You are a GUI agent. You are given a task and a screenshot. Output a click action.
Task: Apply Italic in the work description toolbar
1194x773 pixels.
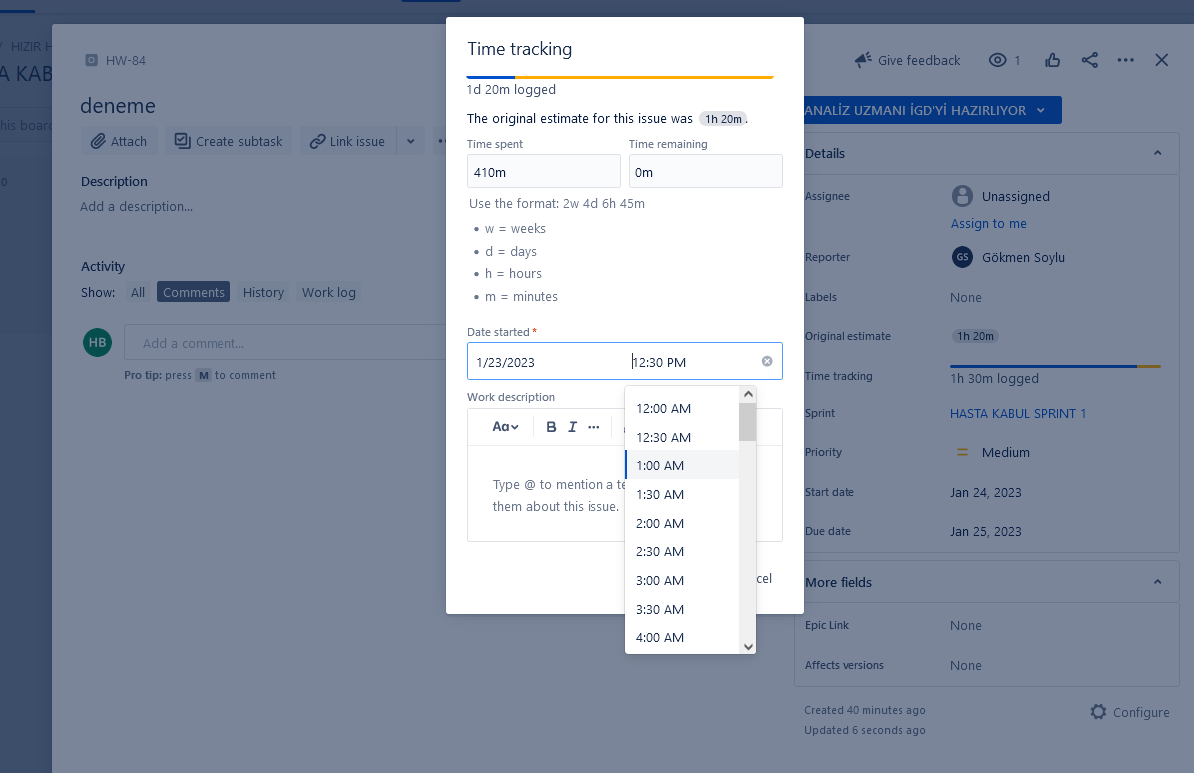click(571, 426)
